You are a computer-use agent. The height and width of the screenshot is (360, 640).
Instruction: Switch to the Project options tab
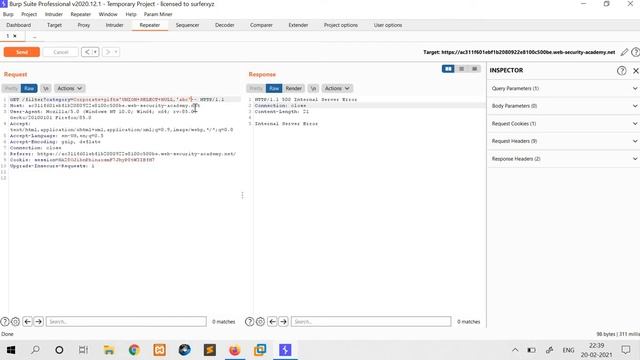click(x=341, y=25)
